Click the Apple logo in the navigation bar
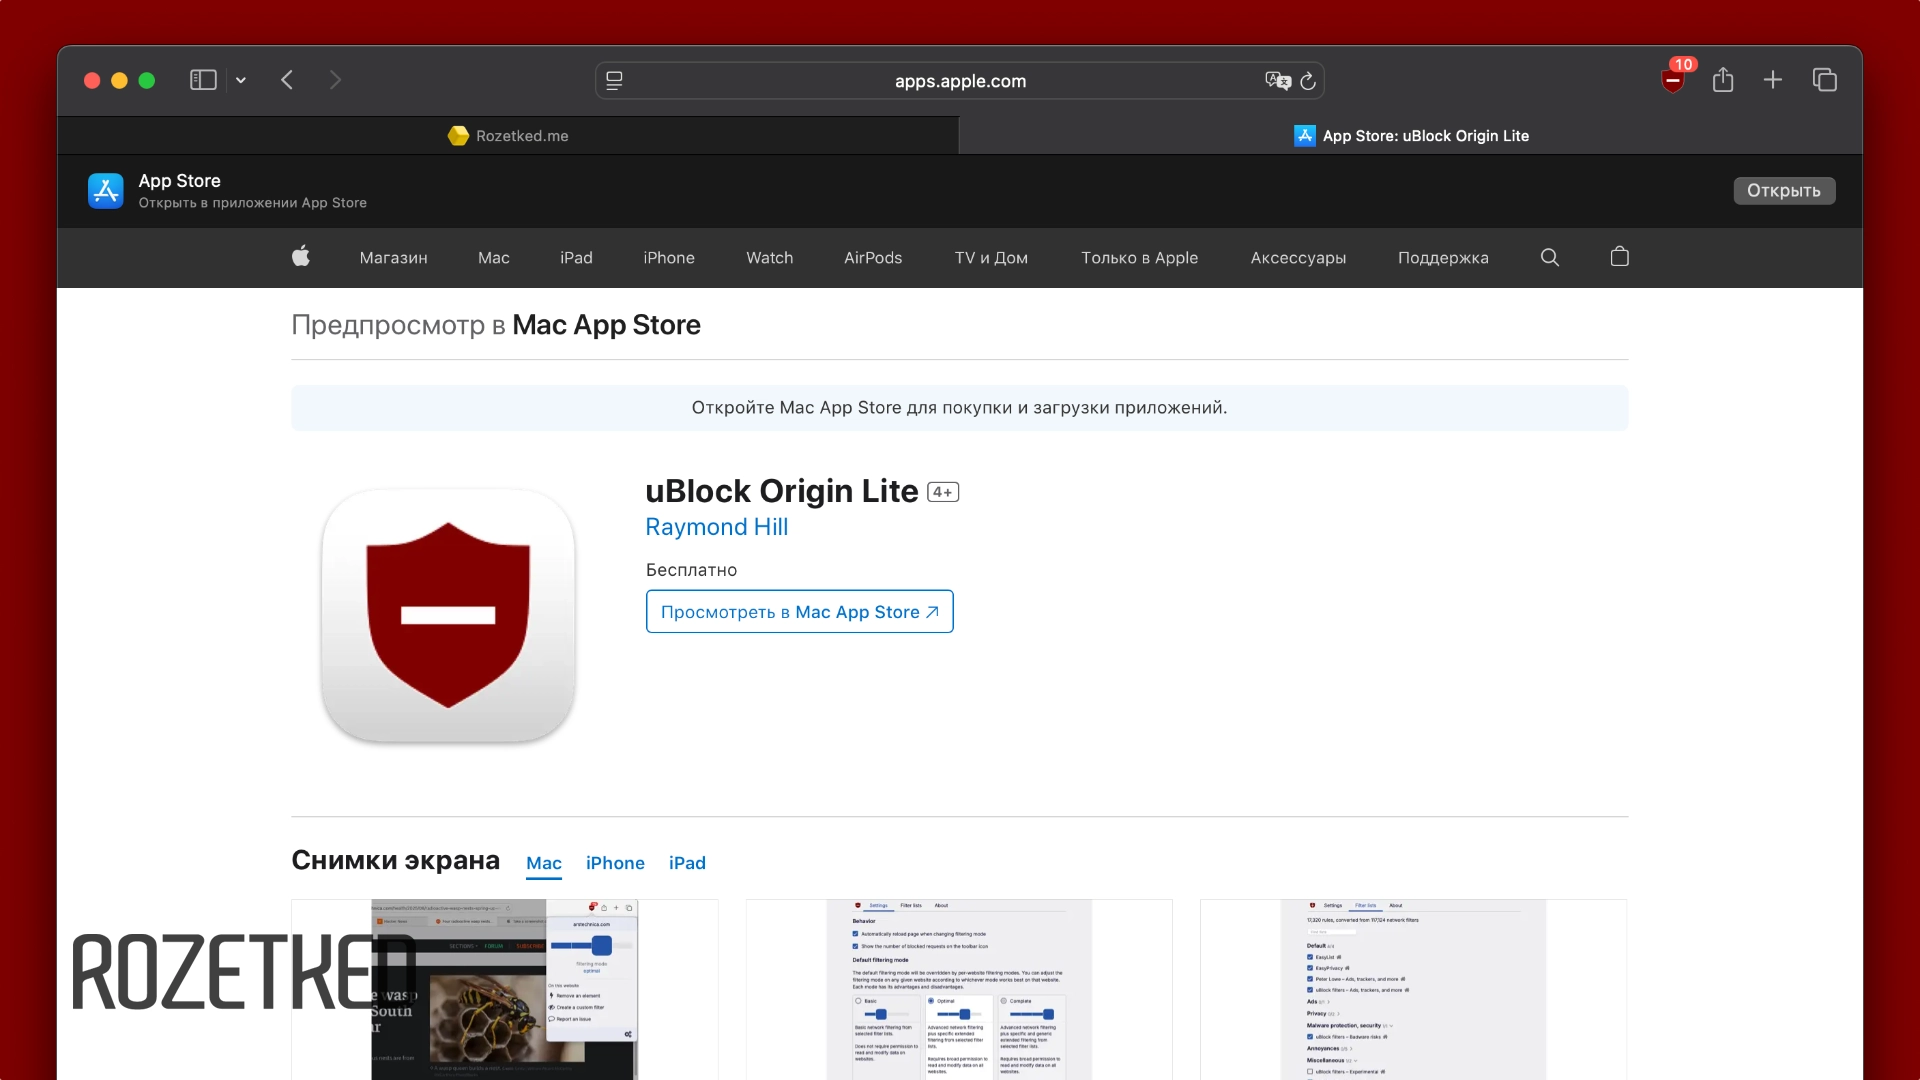 point(300,257)
